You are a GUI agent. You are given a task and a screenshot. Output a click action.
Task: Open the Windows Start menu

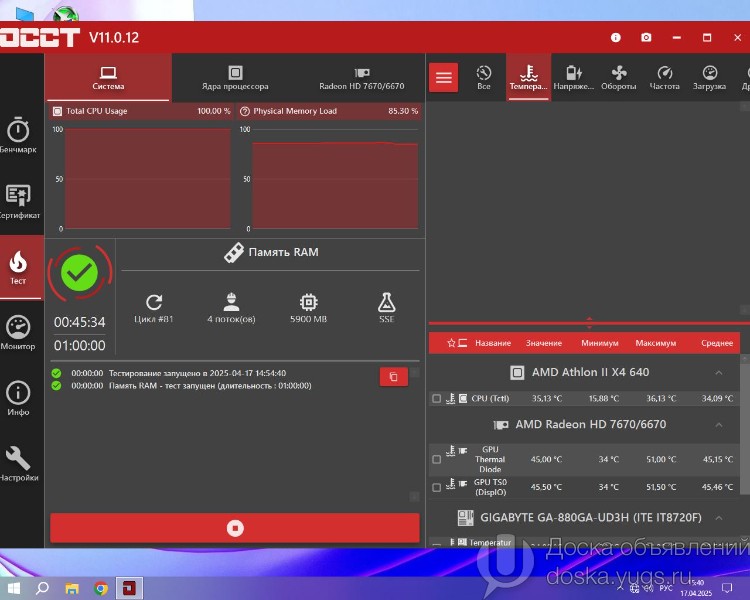coord(14,588)
